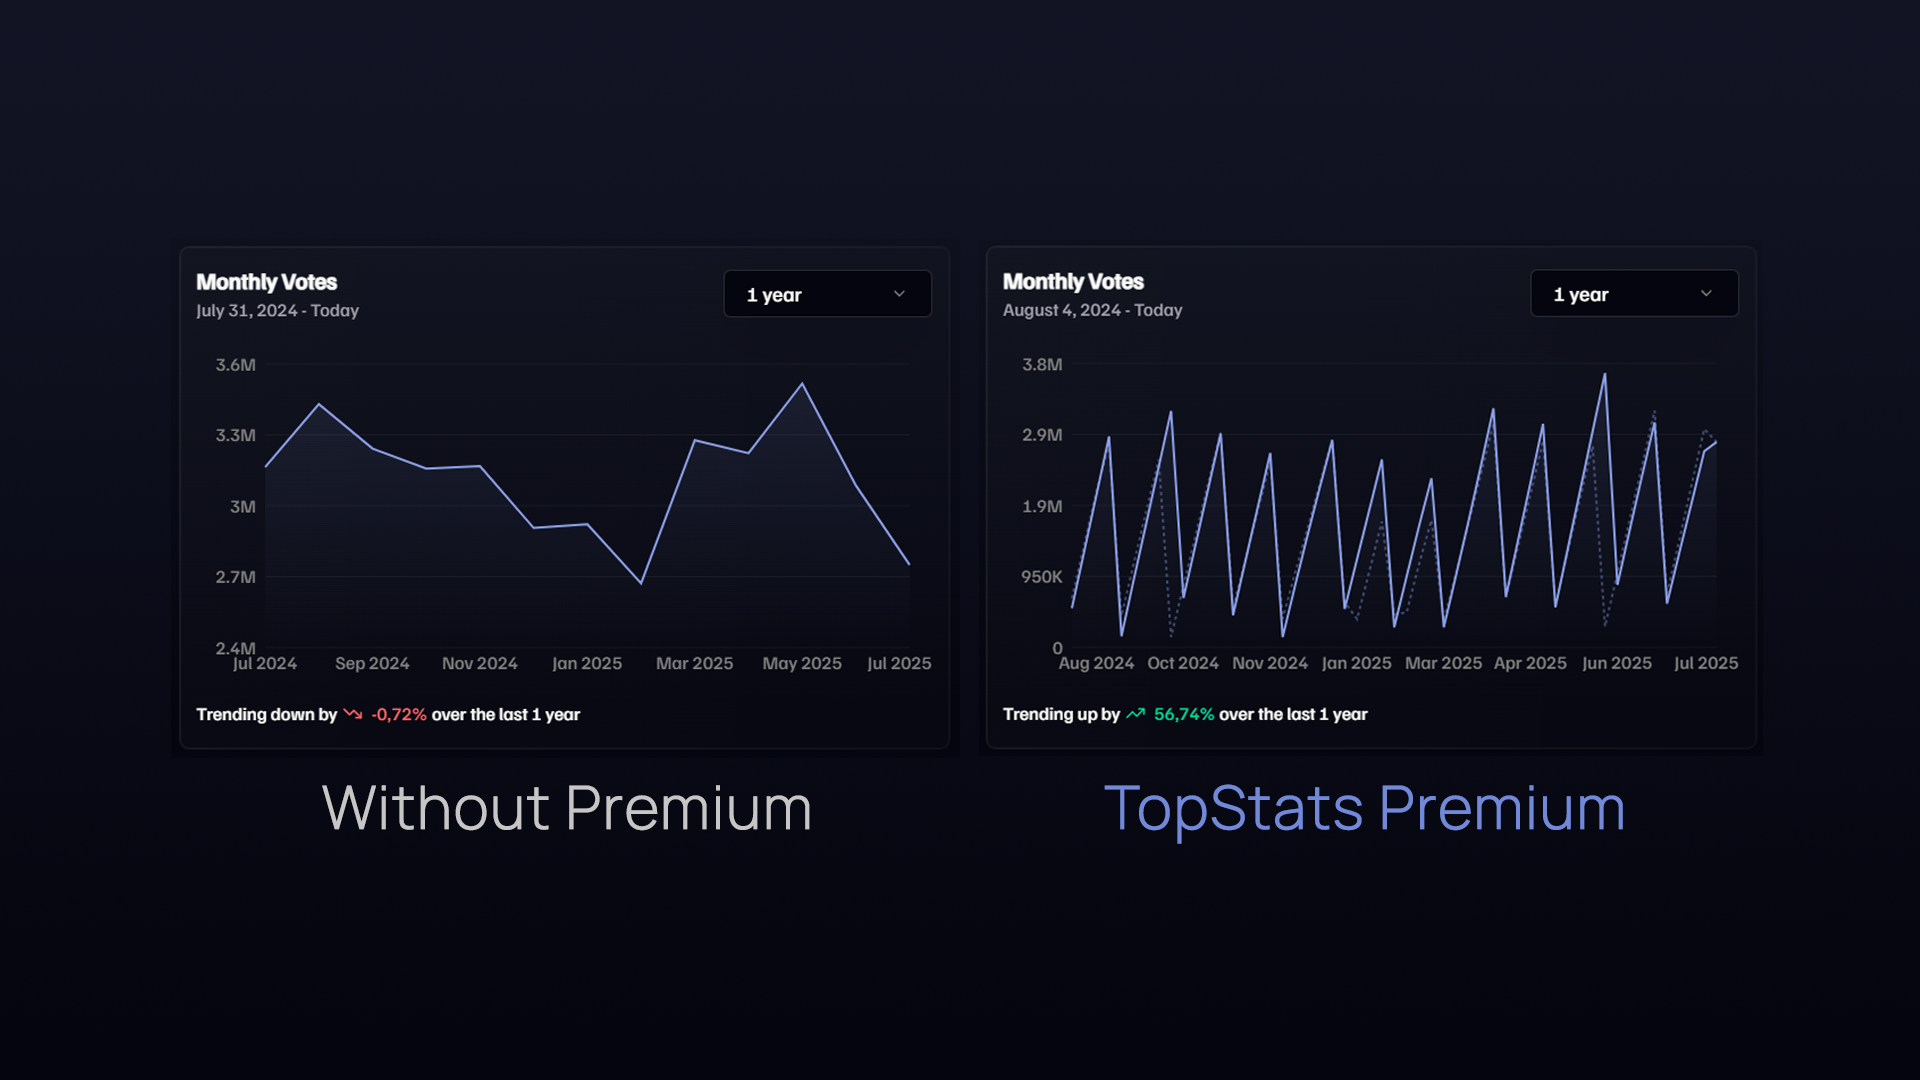1920x1080 pixels.
Task: Click the Mar 2025 label in left chart
Action: point(694,663)
